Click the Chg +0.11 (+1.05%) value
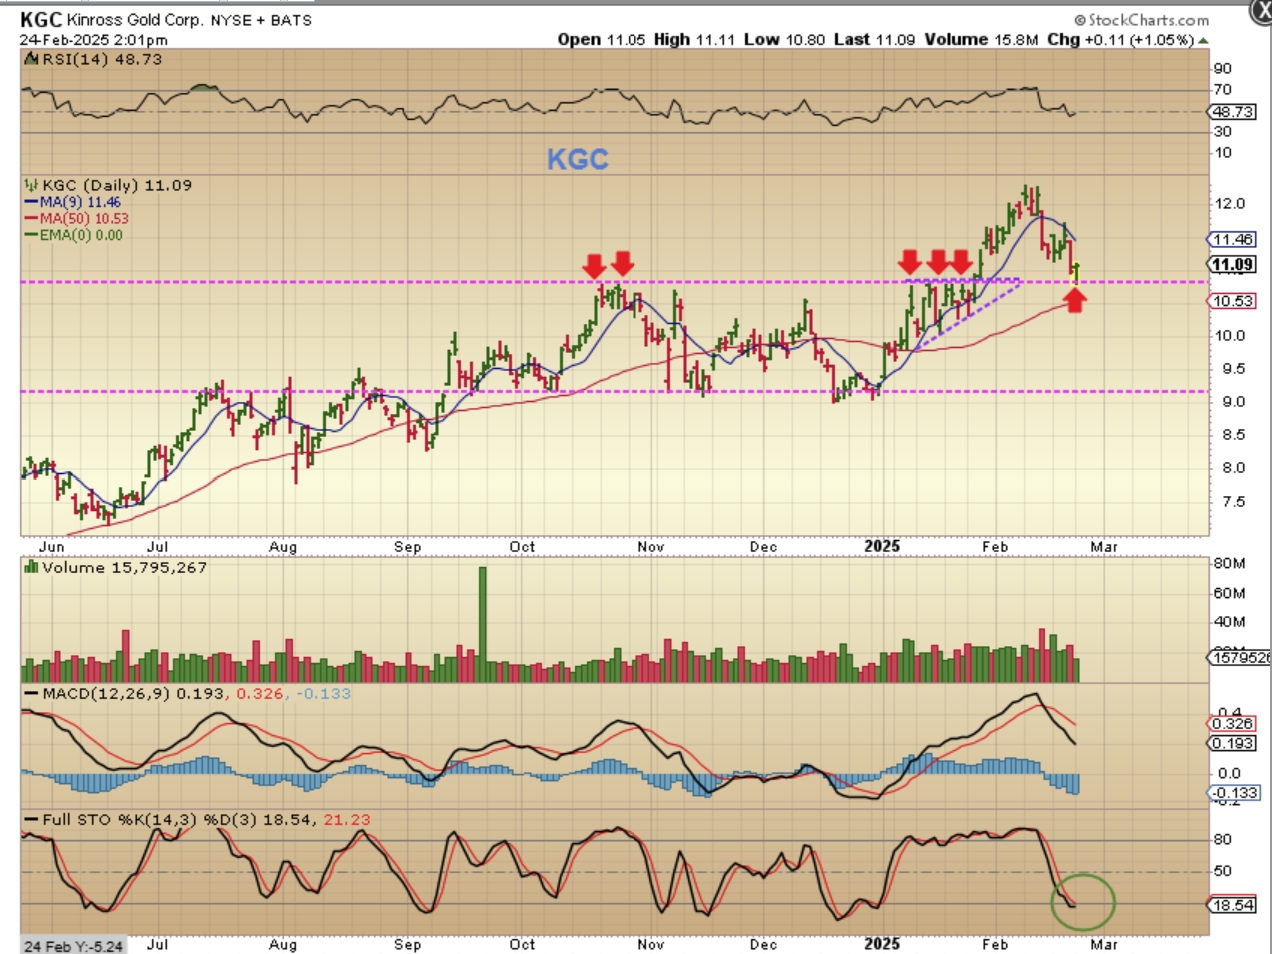This screenshot has width=1272, height=954. (x=1121, y=39)
